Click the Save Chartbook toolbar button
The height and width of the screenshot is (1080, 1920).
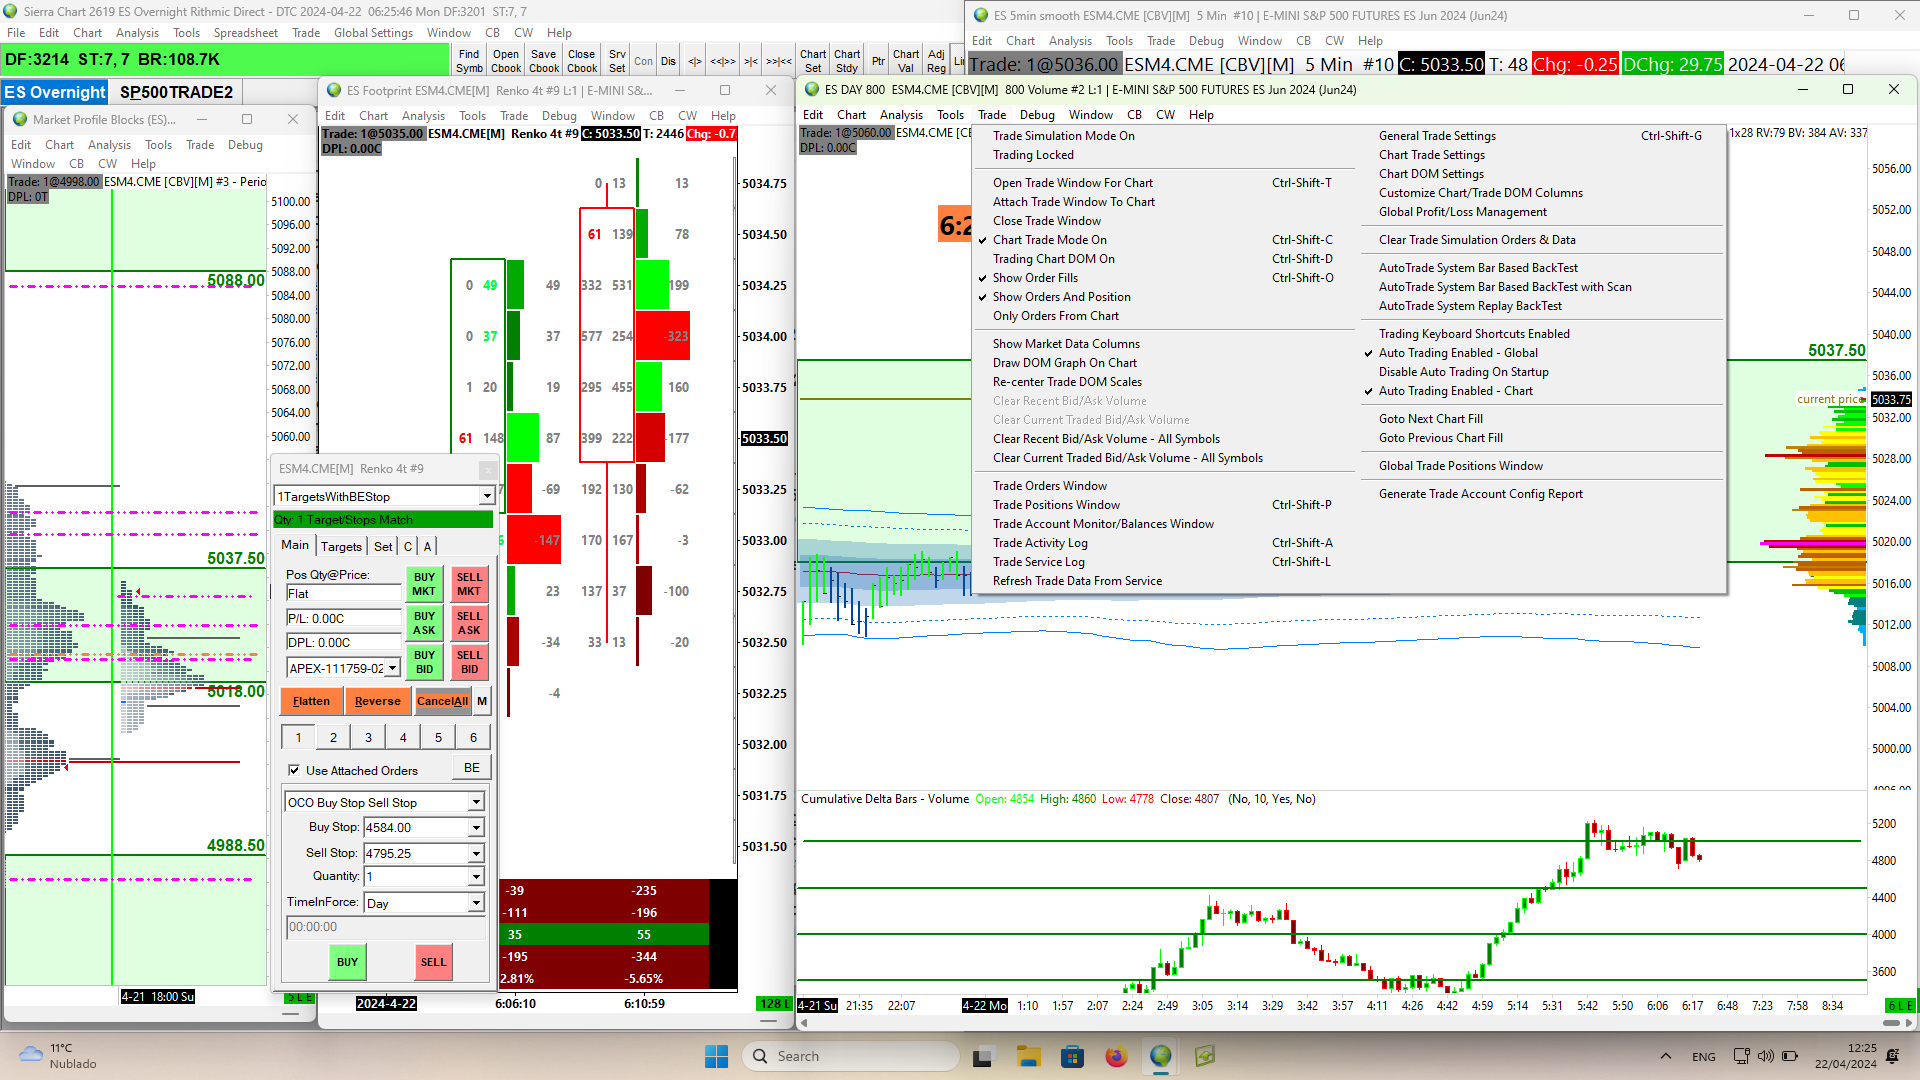(544, 61)
